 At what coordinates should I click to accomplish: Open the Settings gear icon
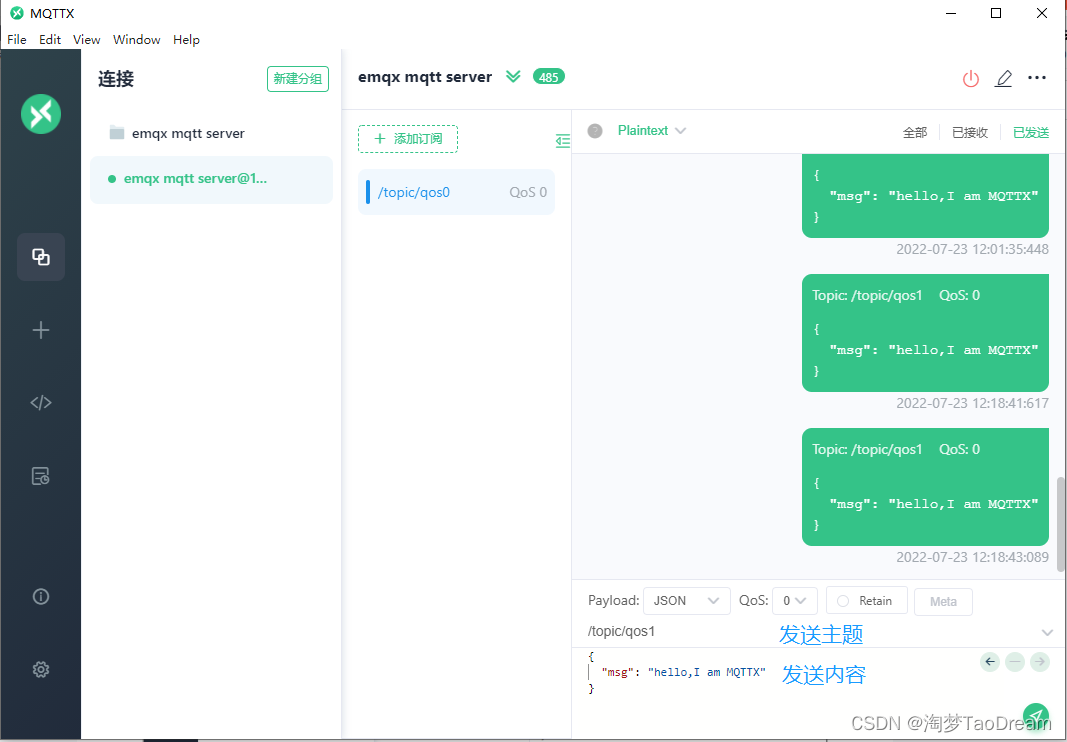pyautogui.click(x=41, y=669)
